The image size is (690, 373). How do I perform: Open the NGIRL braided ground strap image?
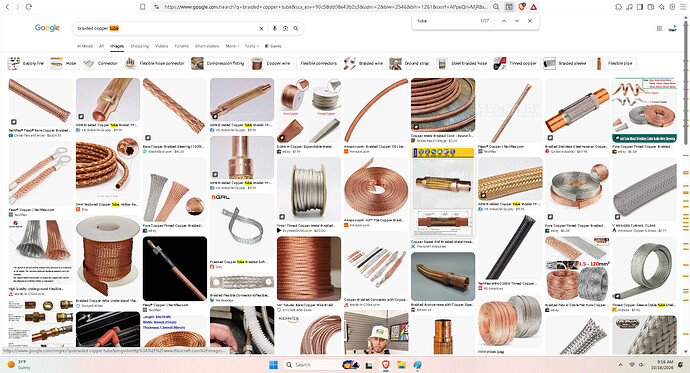(242, 226)
